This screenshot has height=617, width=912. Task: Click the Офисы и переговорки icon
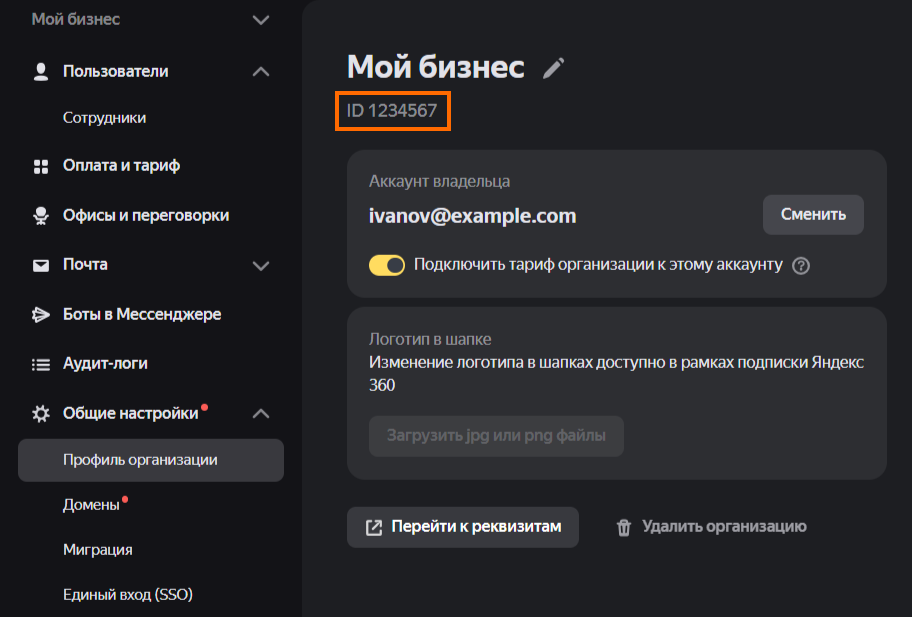[41, 215]
